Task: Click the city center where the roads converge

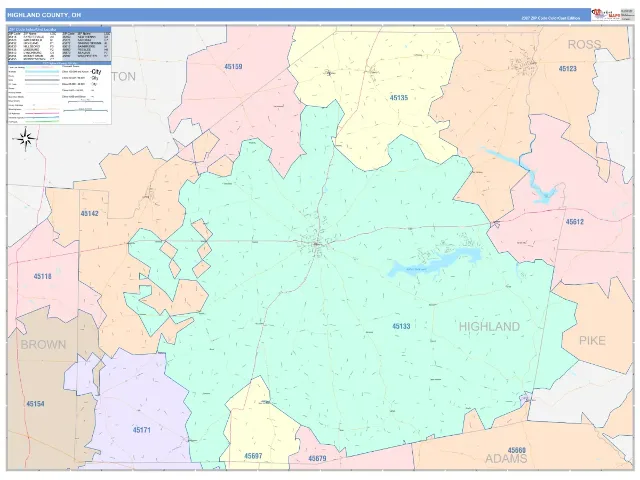Action: [x=316, y=244]
